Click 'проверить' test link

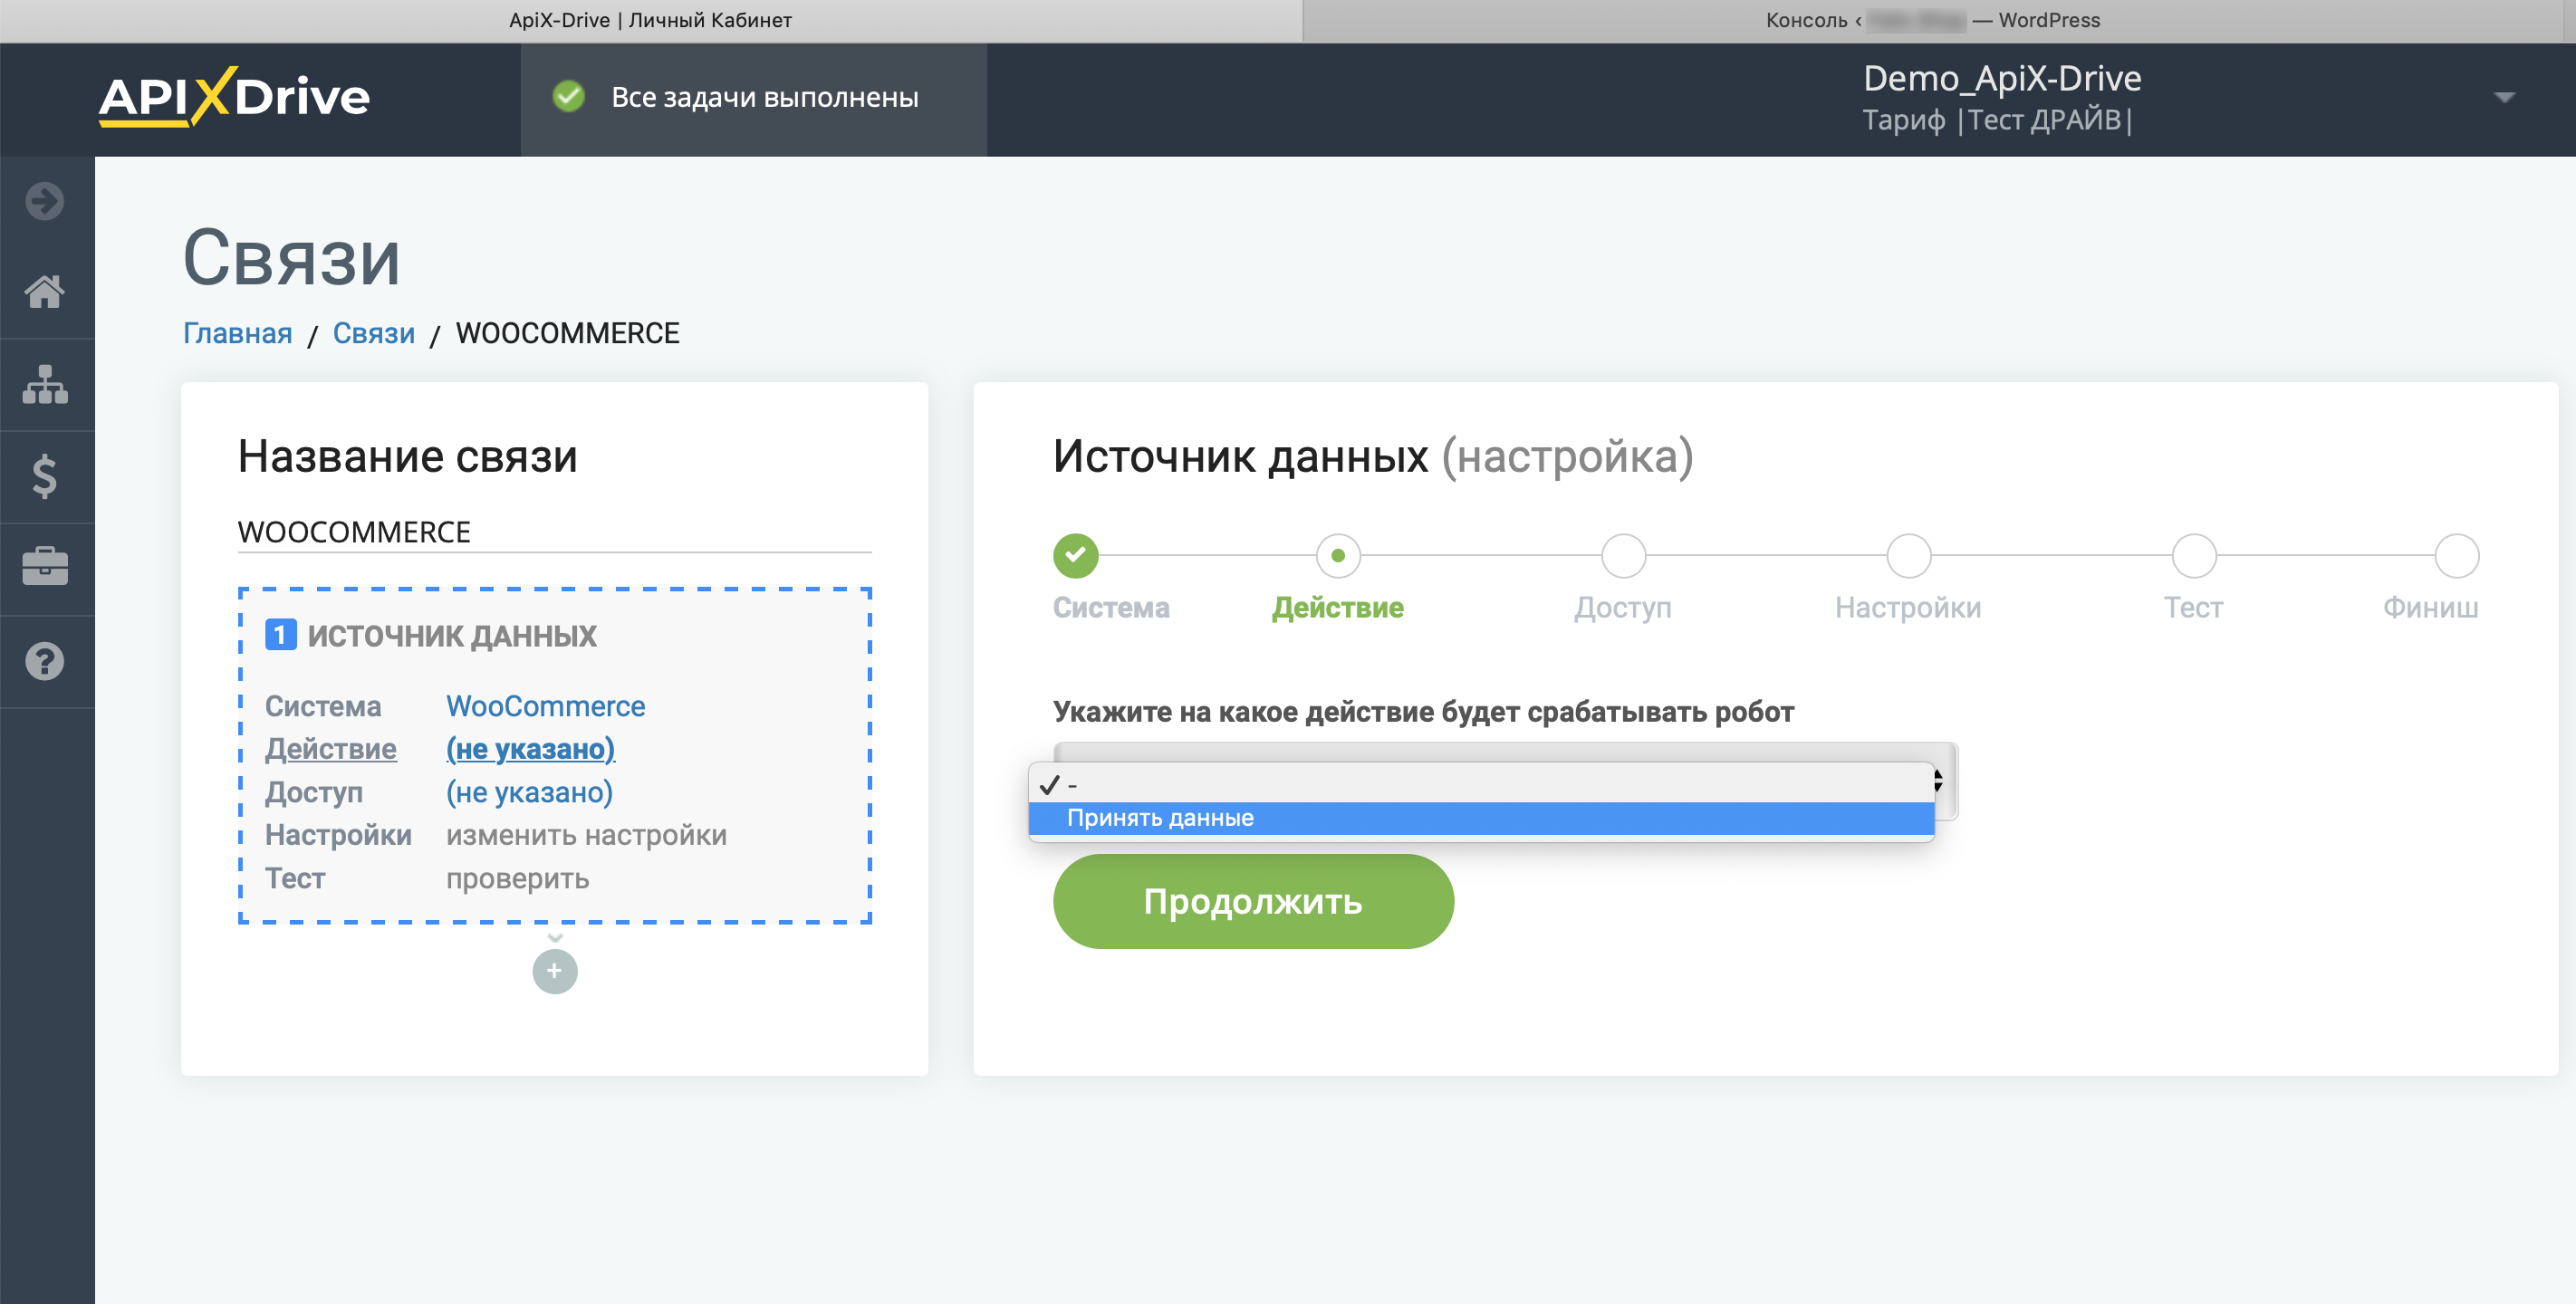(x=517, y=878)
